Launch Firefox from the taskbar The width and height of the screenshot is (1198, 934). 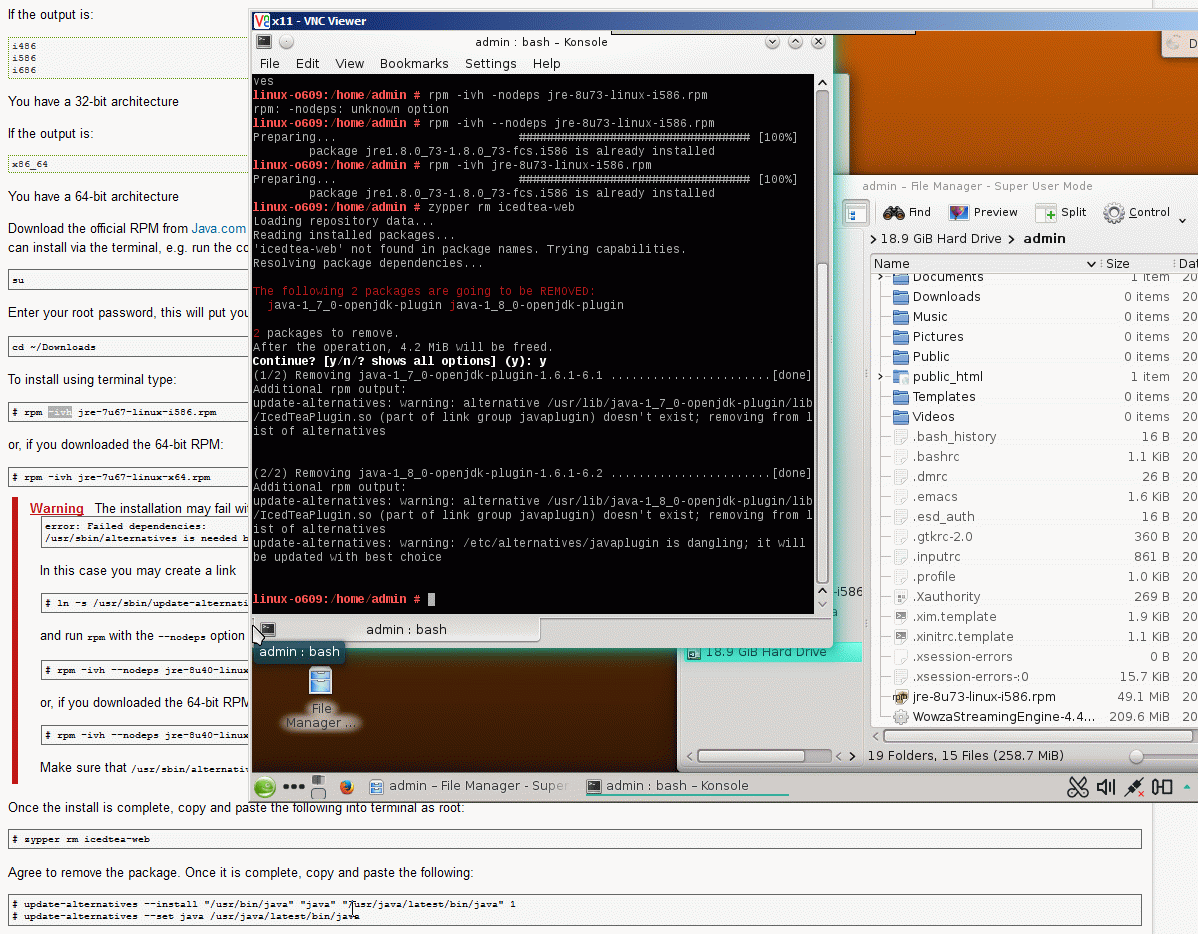(346, 786)
